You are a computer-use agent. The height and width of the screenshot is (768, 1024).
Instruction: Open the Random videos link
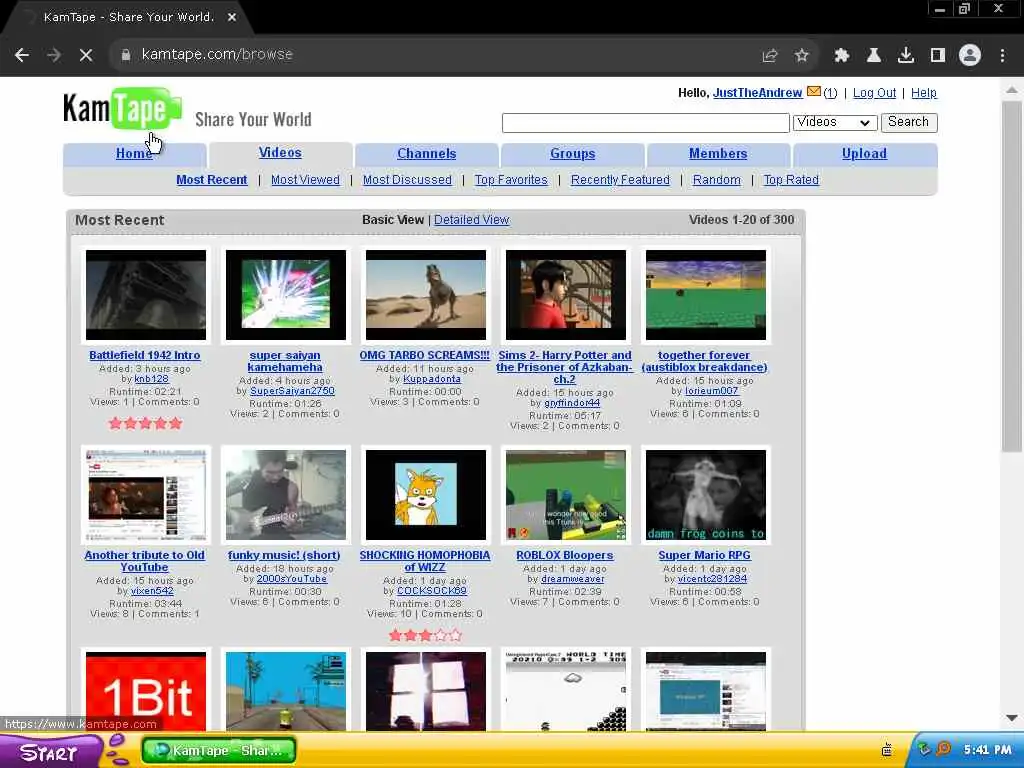[716, 180]
